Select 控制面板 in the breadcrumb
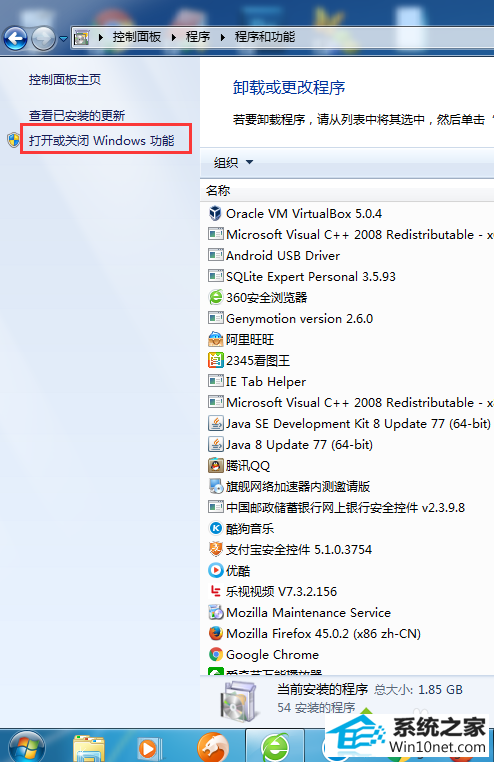The height and width of the screenshot is (762, 494). (136, 37)
